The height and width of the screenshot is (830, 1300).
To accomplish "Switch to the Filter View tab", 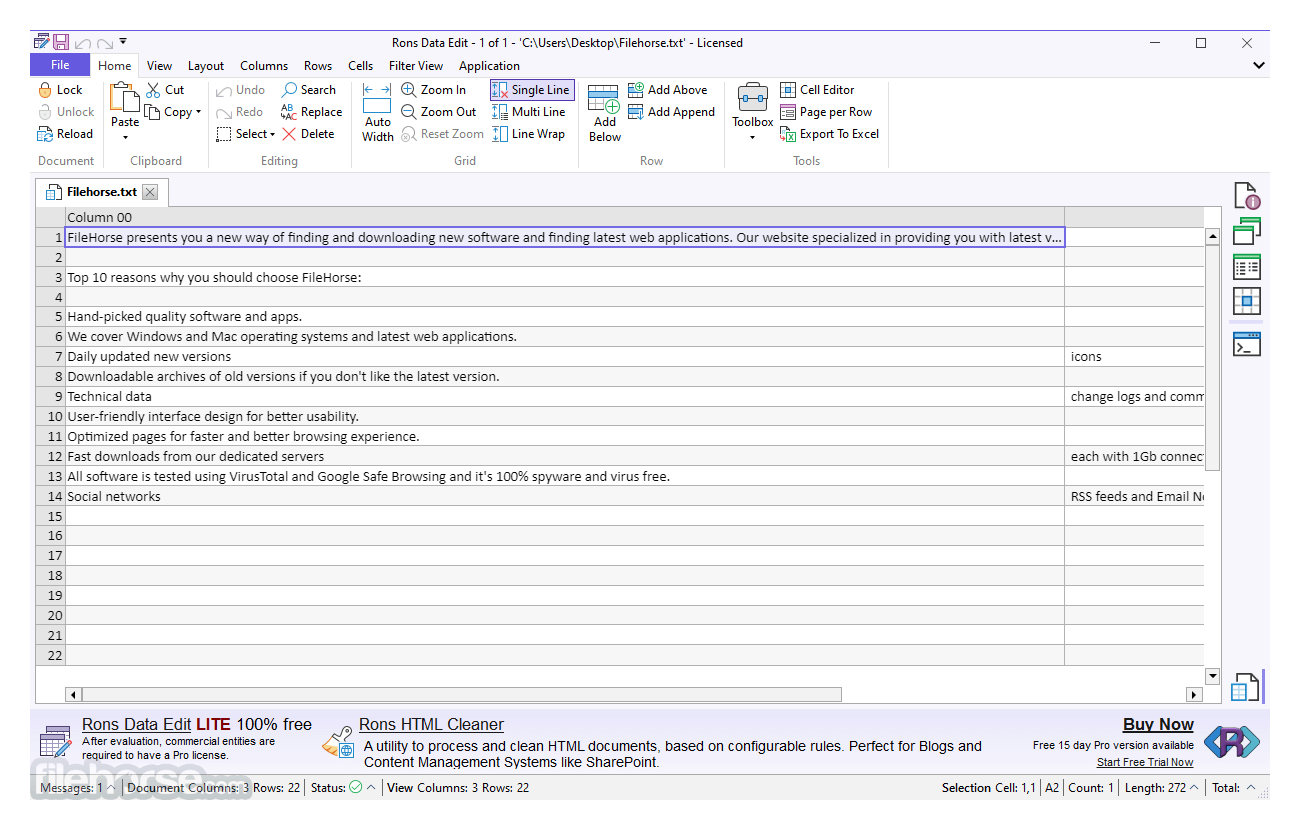I will click(x=416, y=66).
